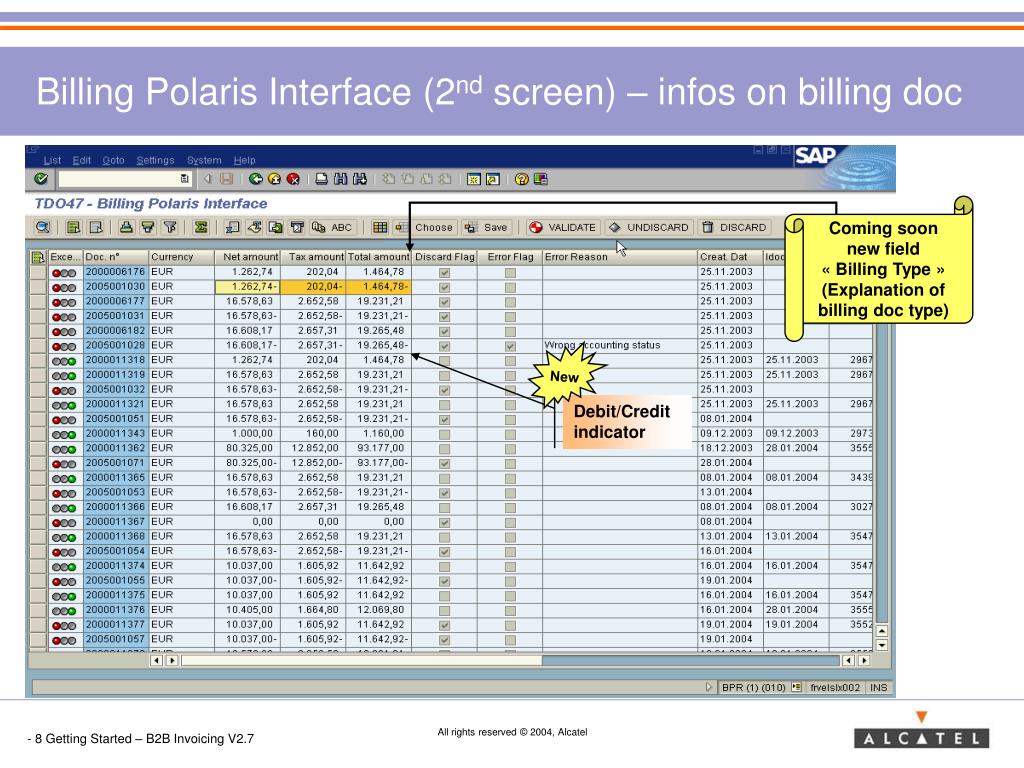This screenshot has height=768, width=1024.
Task: Click the vertical scrollbar down arrow
Action: [x=882, y=645]
